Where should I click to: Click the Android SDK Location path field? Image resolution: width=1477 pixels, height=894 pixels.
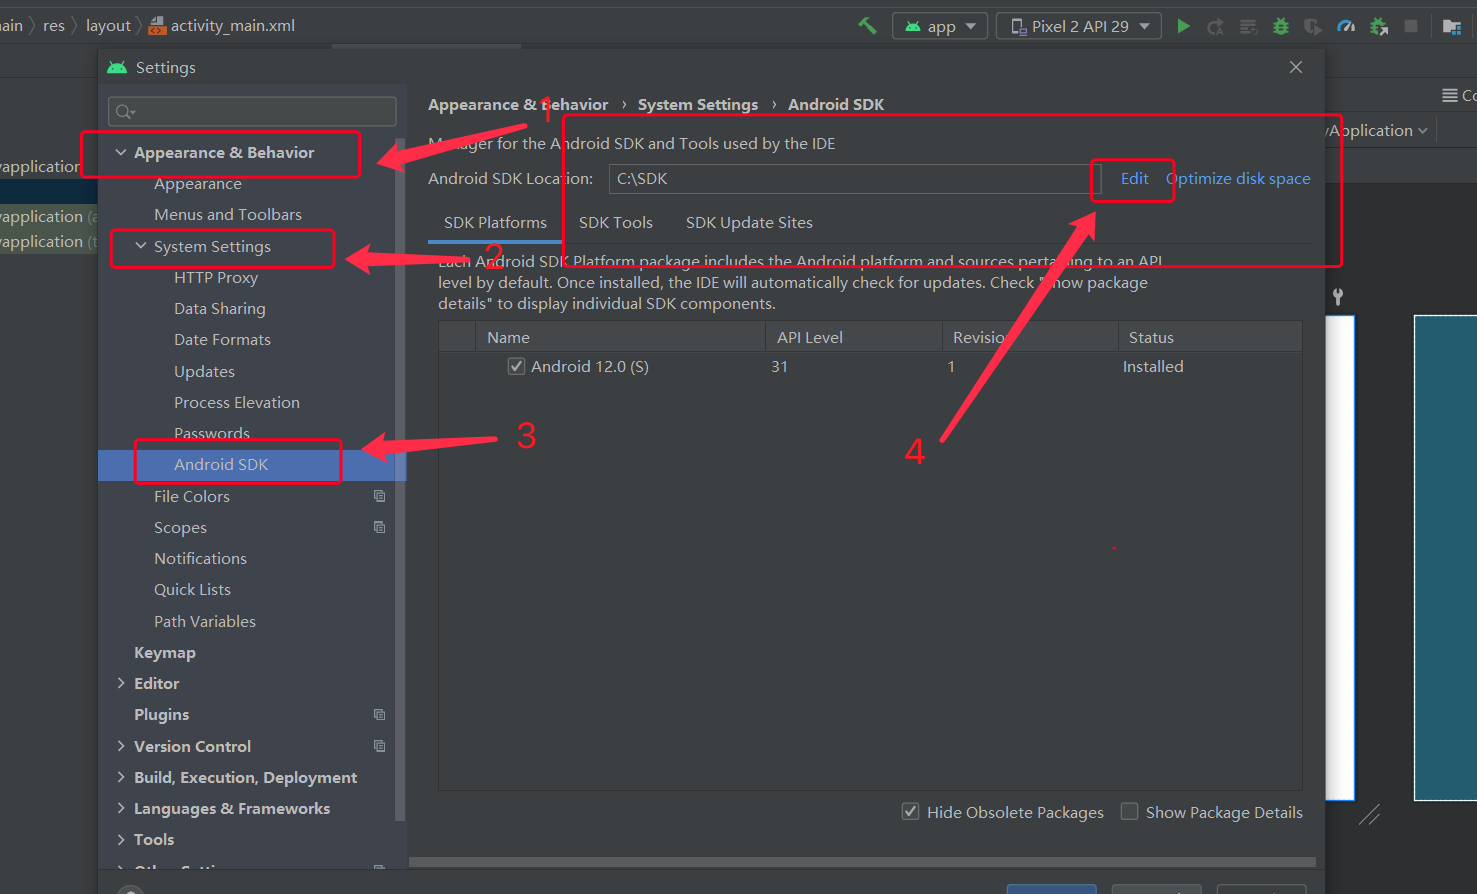click(x=855, y=179)
